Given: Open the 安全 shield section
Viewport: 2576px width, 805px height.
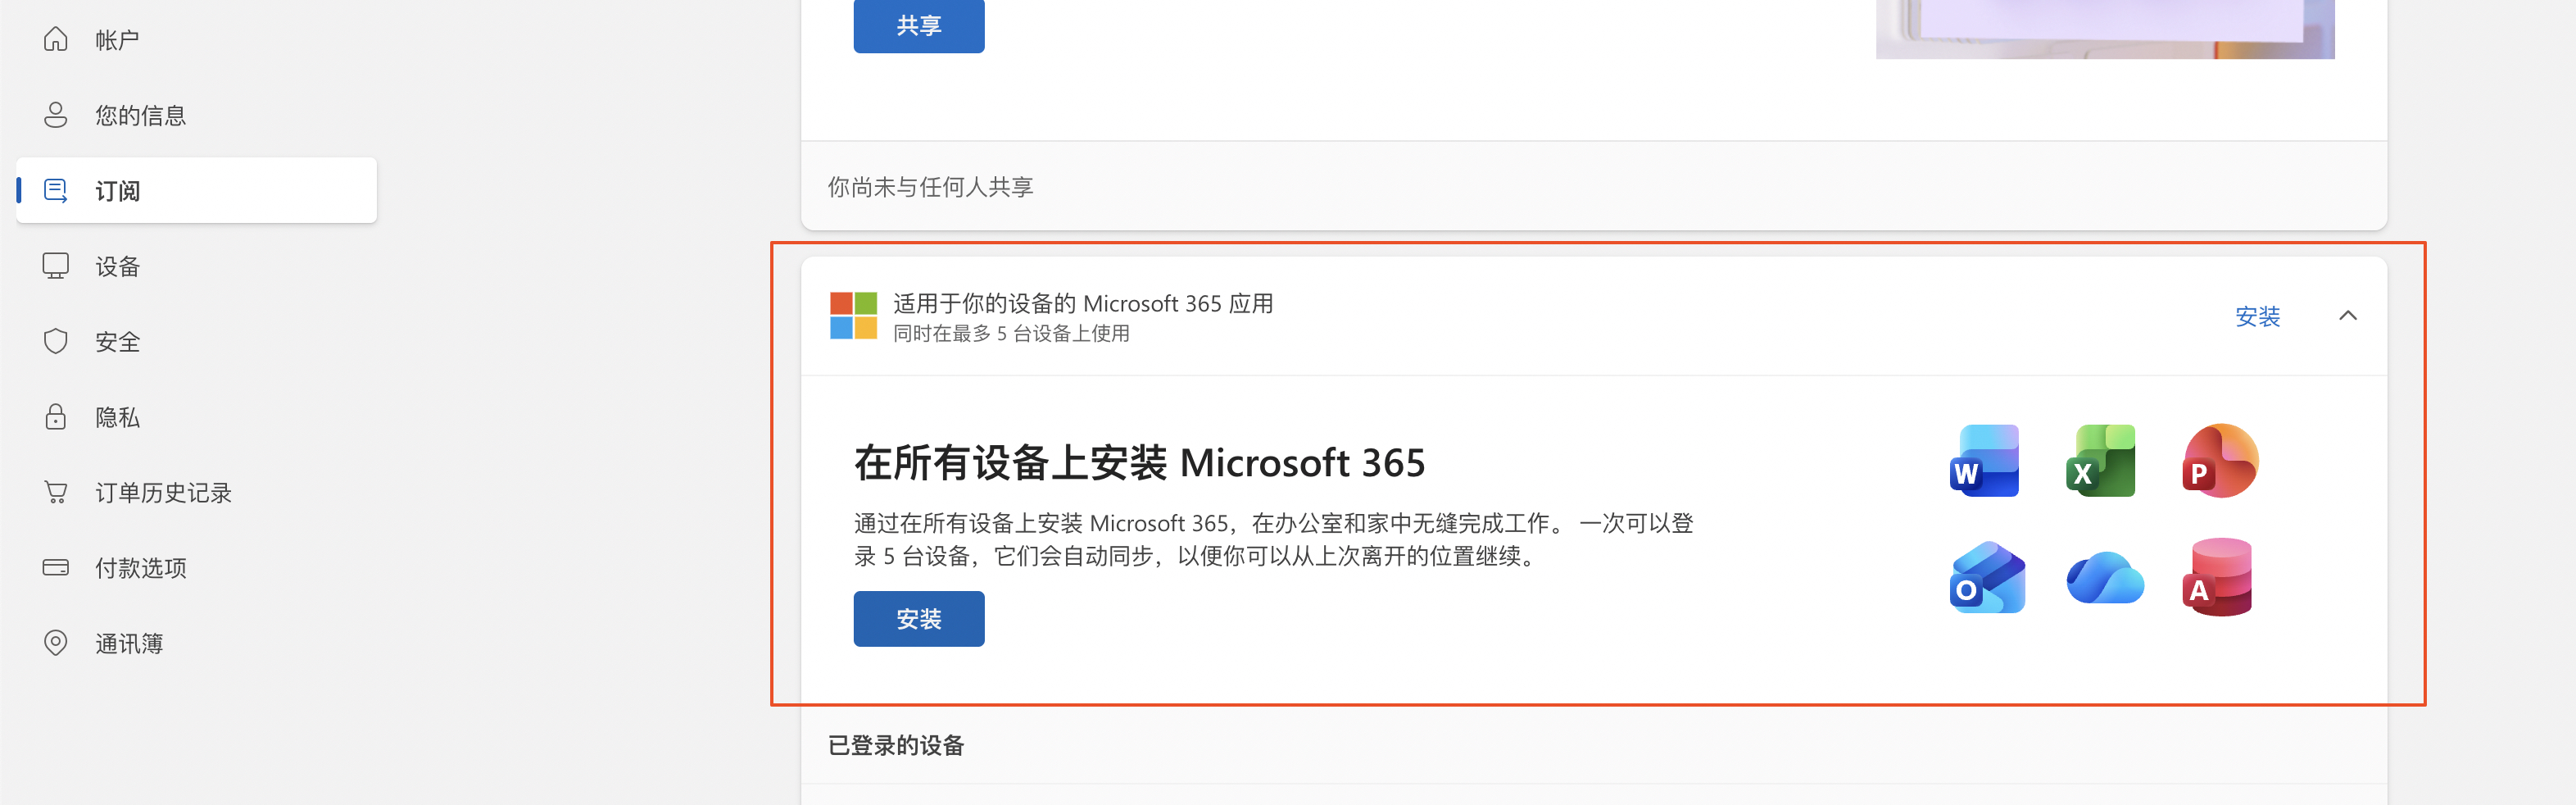Looking at the screenshot, I should pyautogui.click(x=117, y=341).
